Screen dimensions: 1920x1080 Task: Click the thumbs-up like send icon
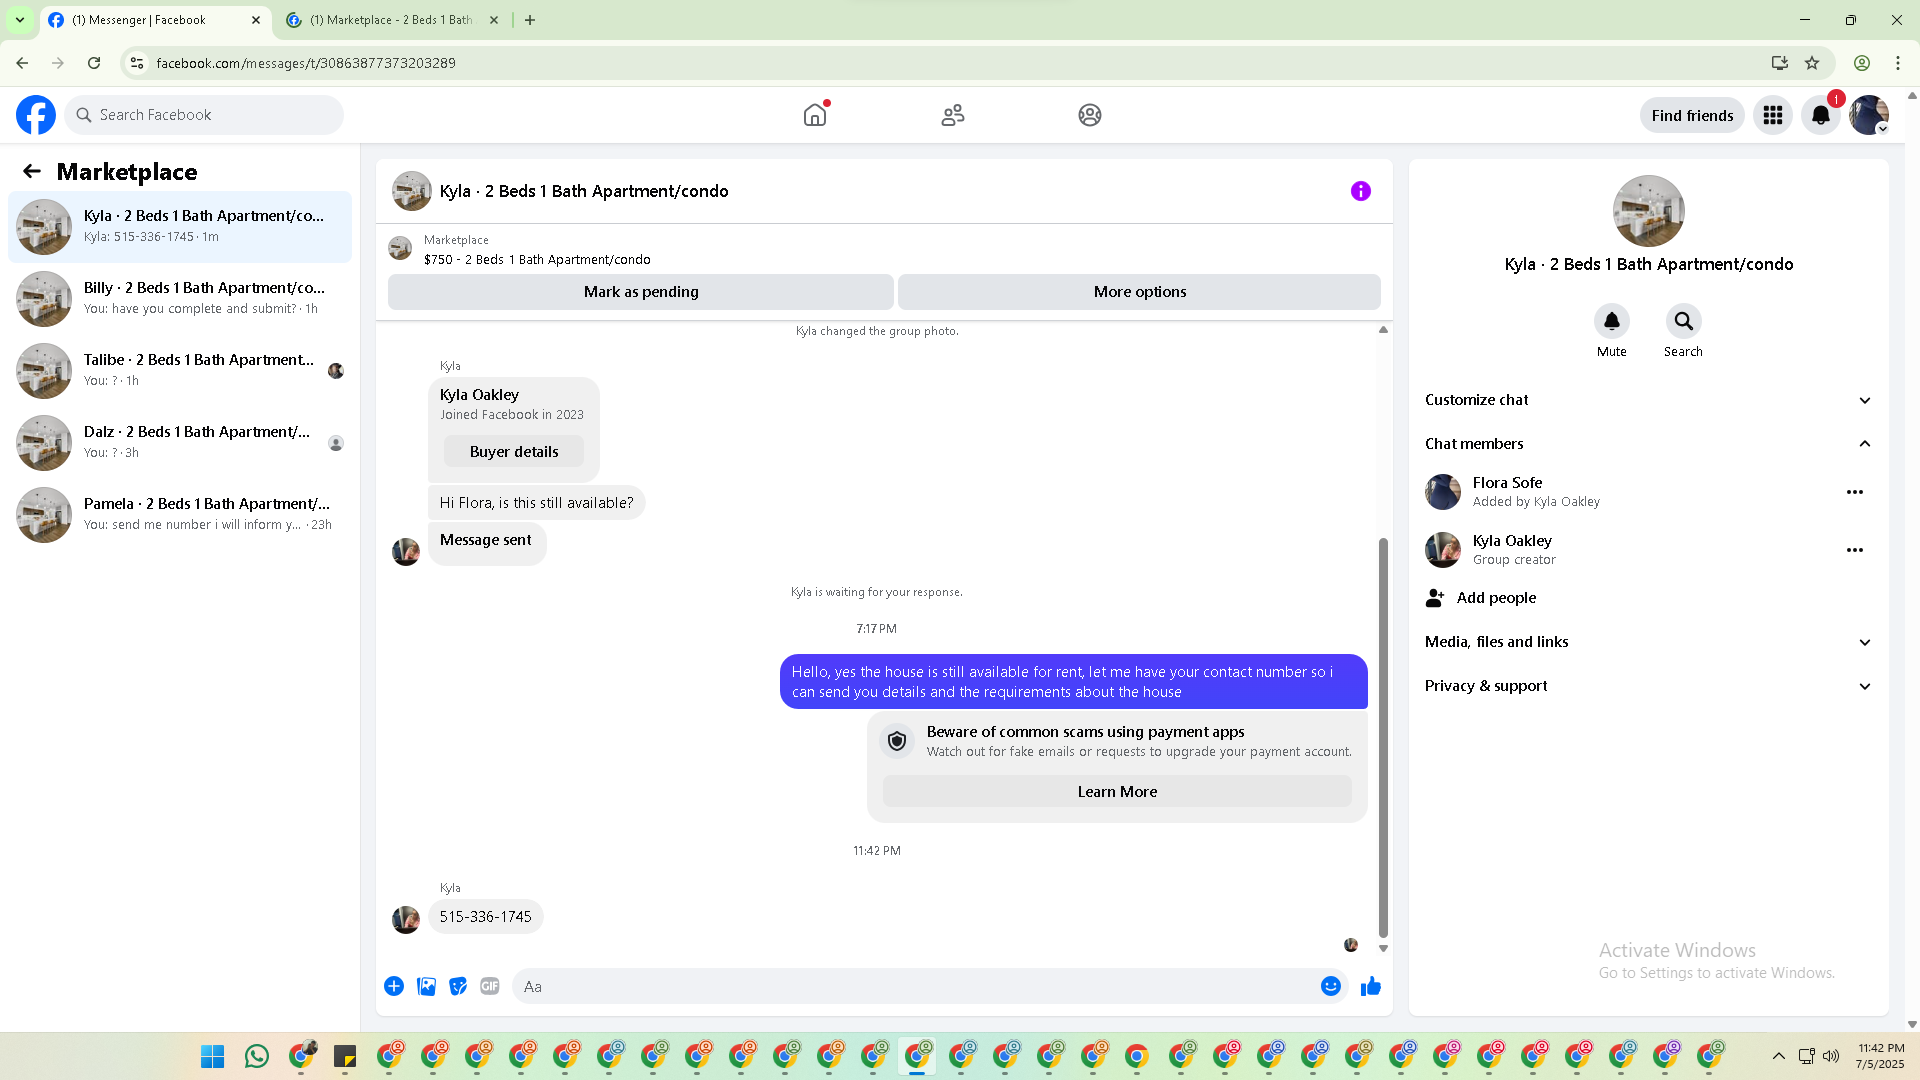(x=1370, y=986)
